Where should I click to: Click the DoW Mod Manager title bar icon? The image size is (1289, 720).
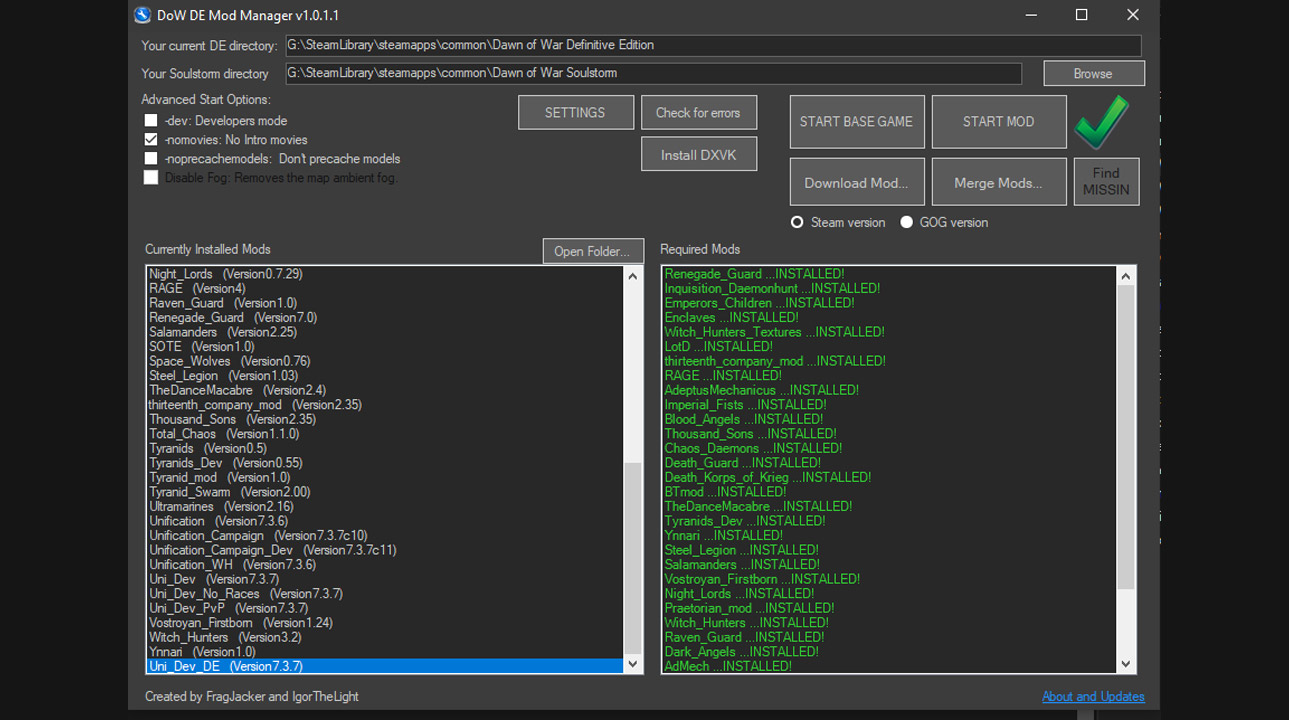click(x=143, y=15)
